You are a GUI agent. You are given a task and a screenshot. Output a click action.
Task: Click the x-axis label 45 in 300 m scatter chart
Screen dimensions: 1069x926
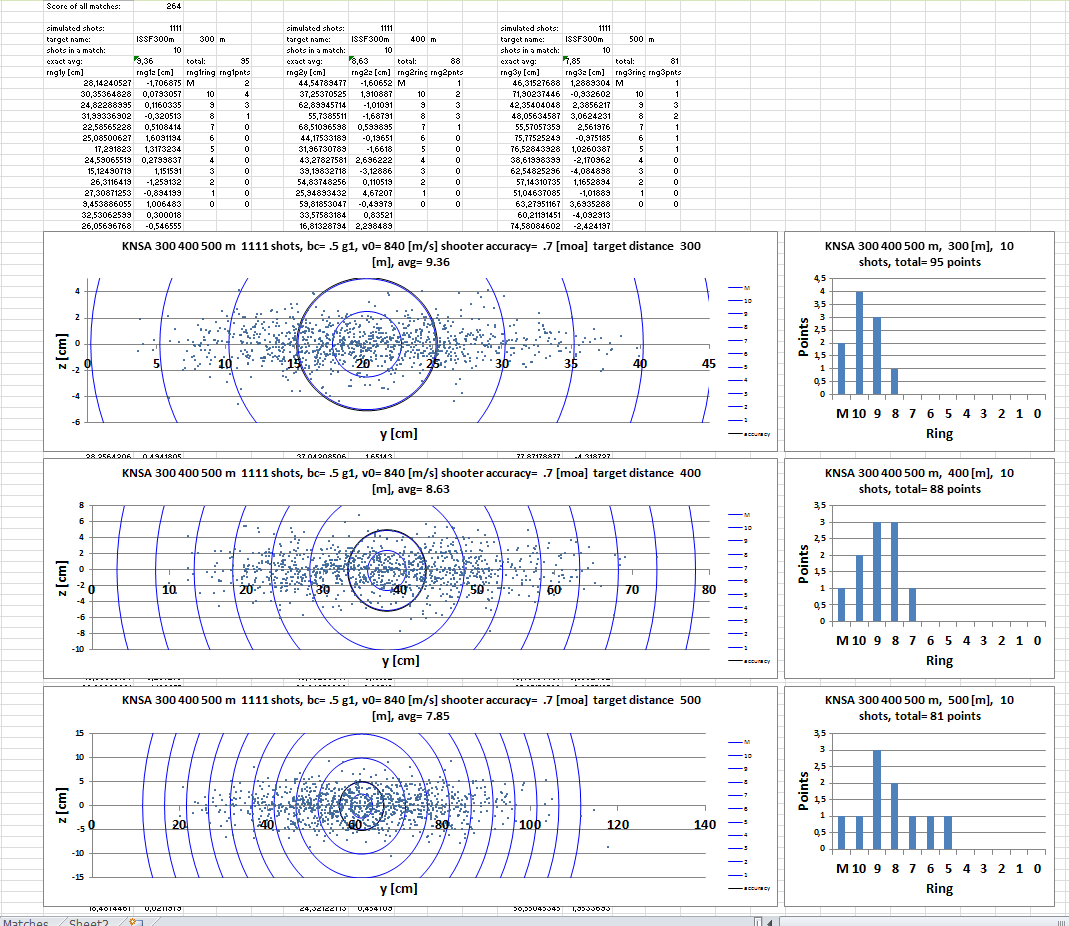pos(709,363)
